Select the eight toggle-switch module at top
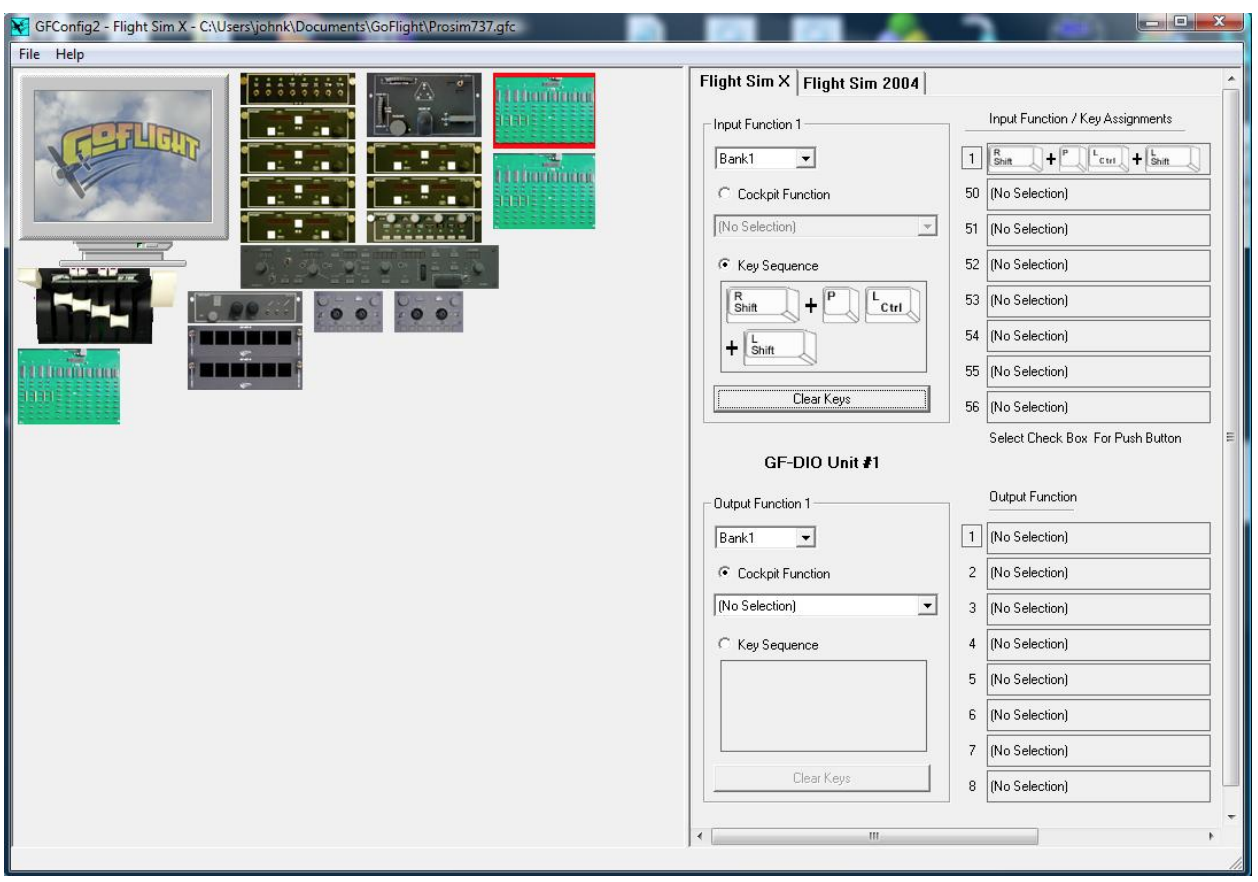The width and height of the screenshot is (1258, 882). tap(298, 89)
